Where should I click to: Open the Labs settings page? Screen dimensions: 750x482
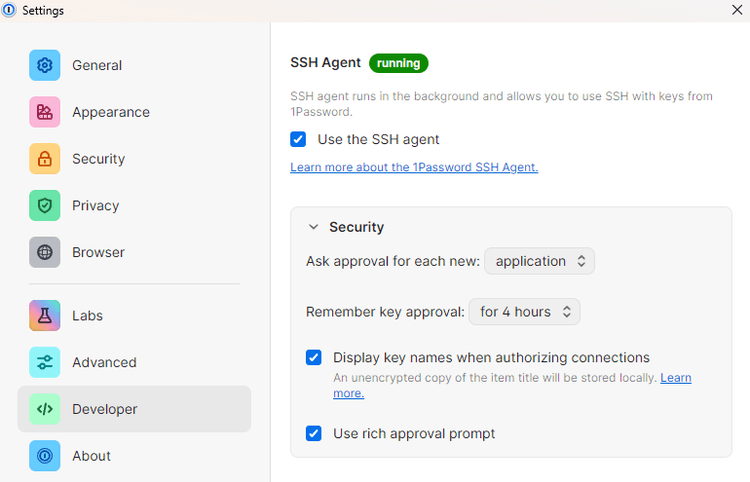pyautogui.click(x=134, y=316)
